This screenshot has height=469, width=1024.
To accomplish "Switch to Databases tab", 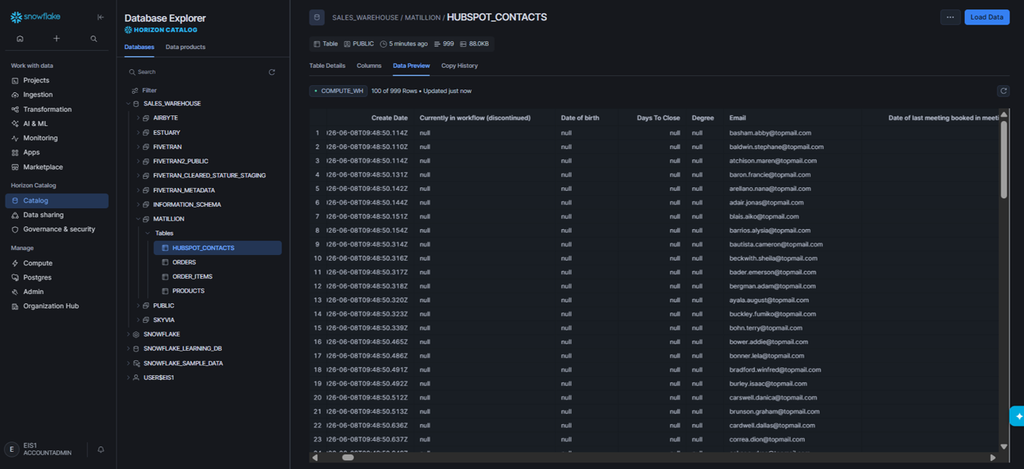I will (139, 47).
